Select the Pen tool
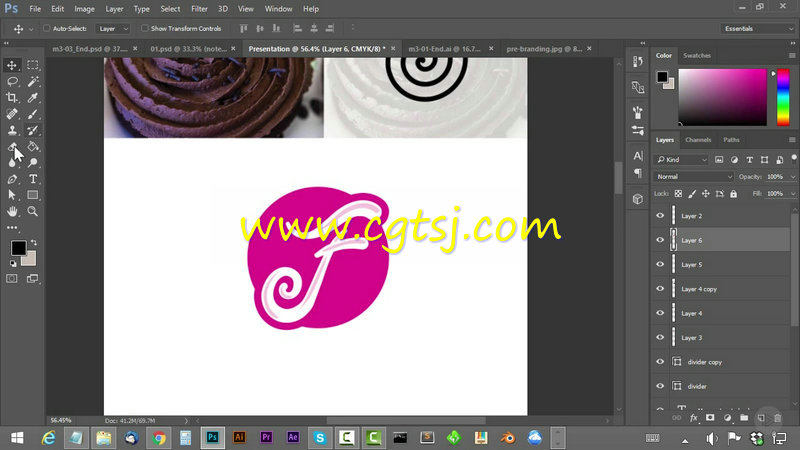The image size is (800, 450). [x=12, y=179]
